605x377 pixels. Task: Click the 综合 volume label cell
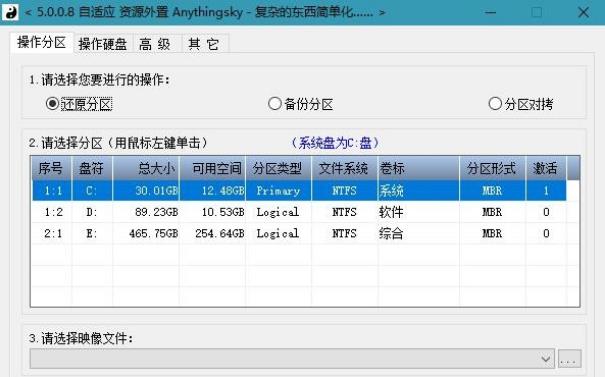[x=419, y=233]
